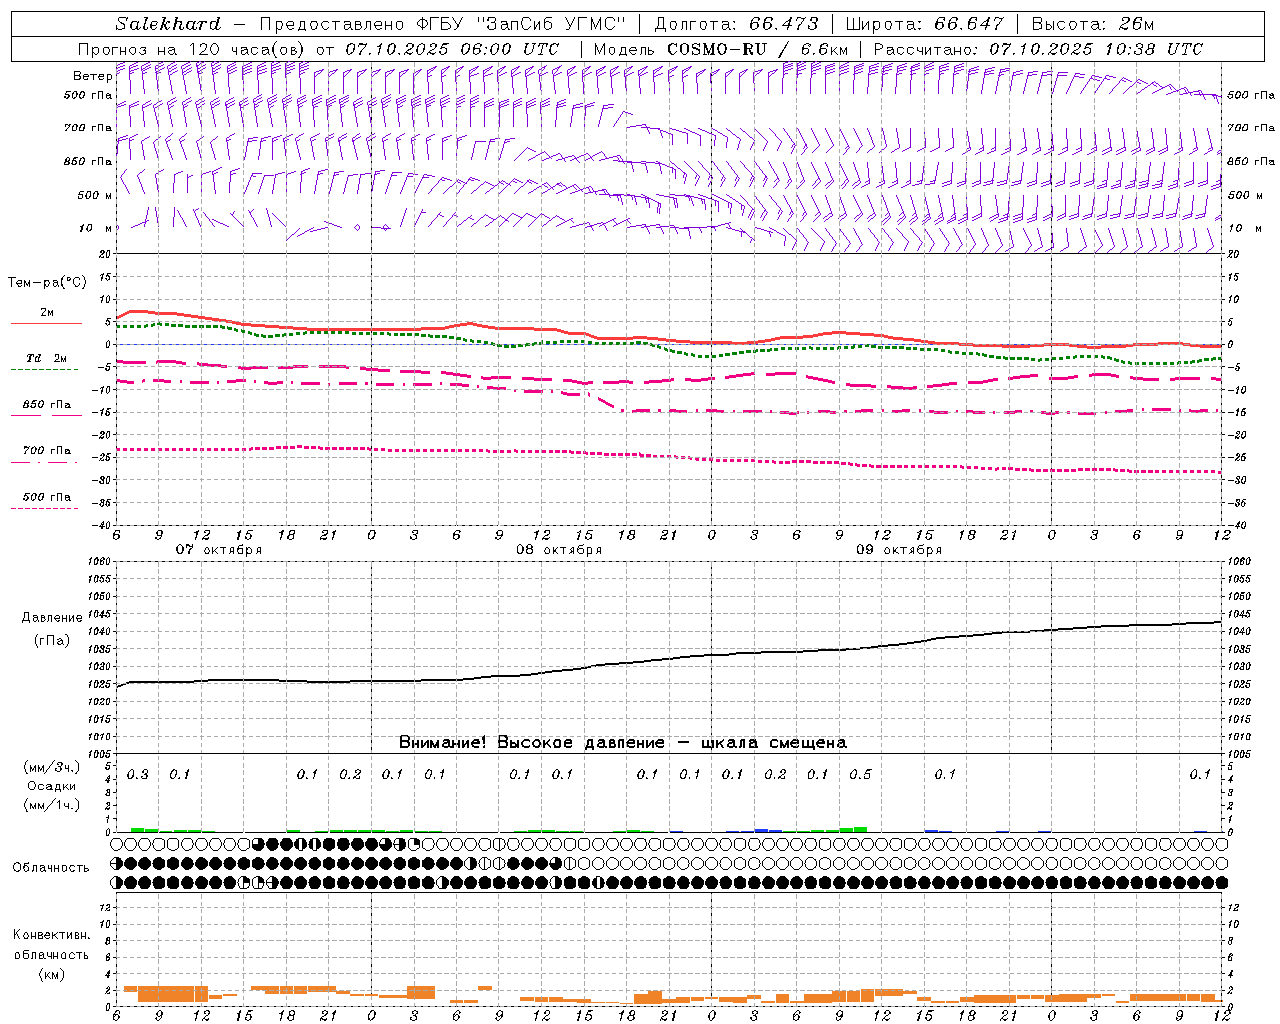Image resolution: width=1280 pixels, height=1024 pixels.
Task: Select the Модель COSMO-RU / 6.6км label
Action: (x=721, y=49)
